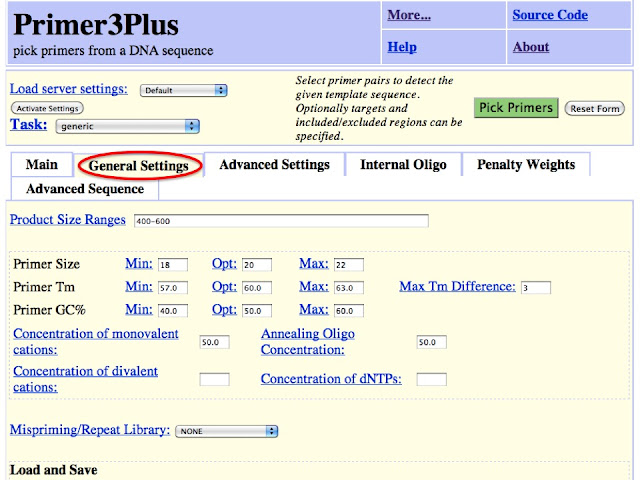The height and width of the screenshot is (480, 640).
Task: Click the Product Size Ranges input field
Action: tap(281, 221)
